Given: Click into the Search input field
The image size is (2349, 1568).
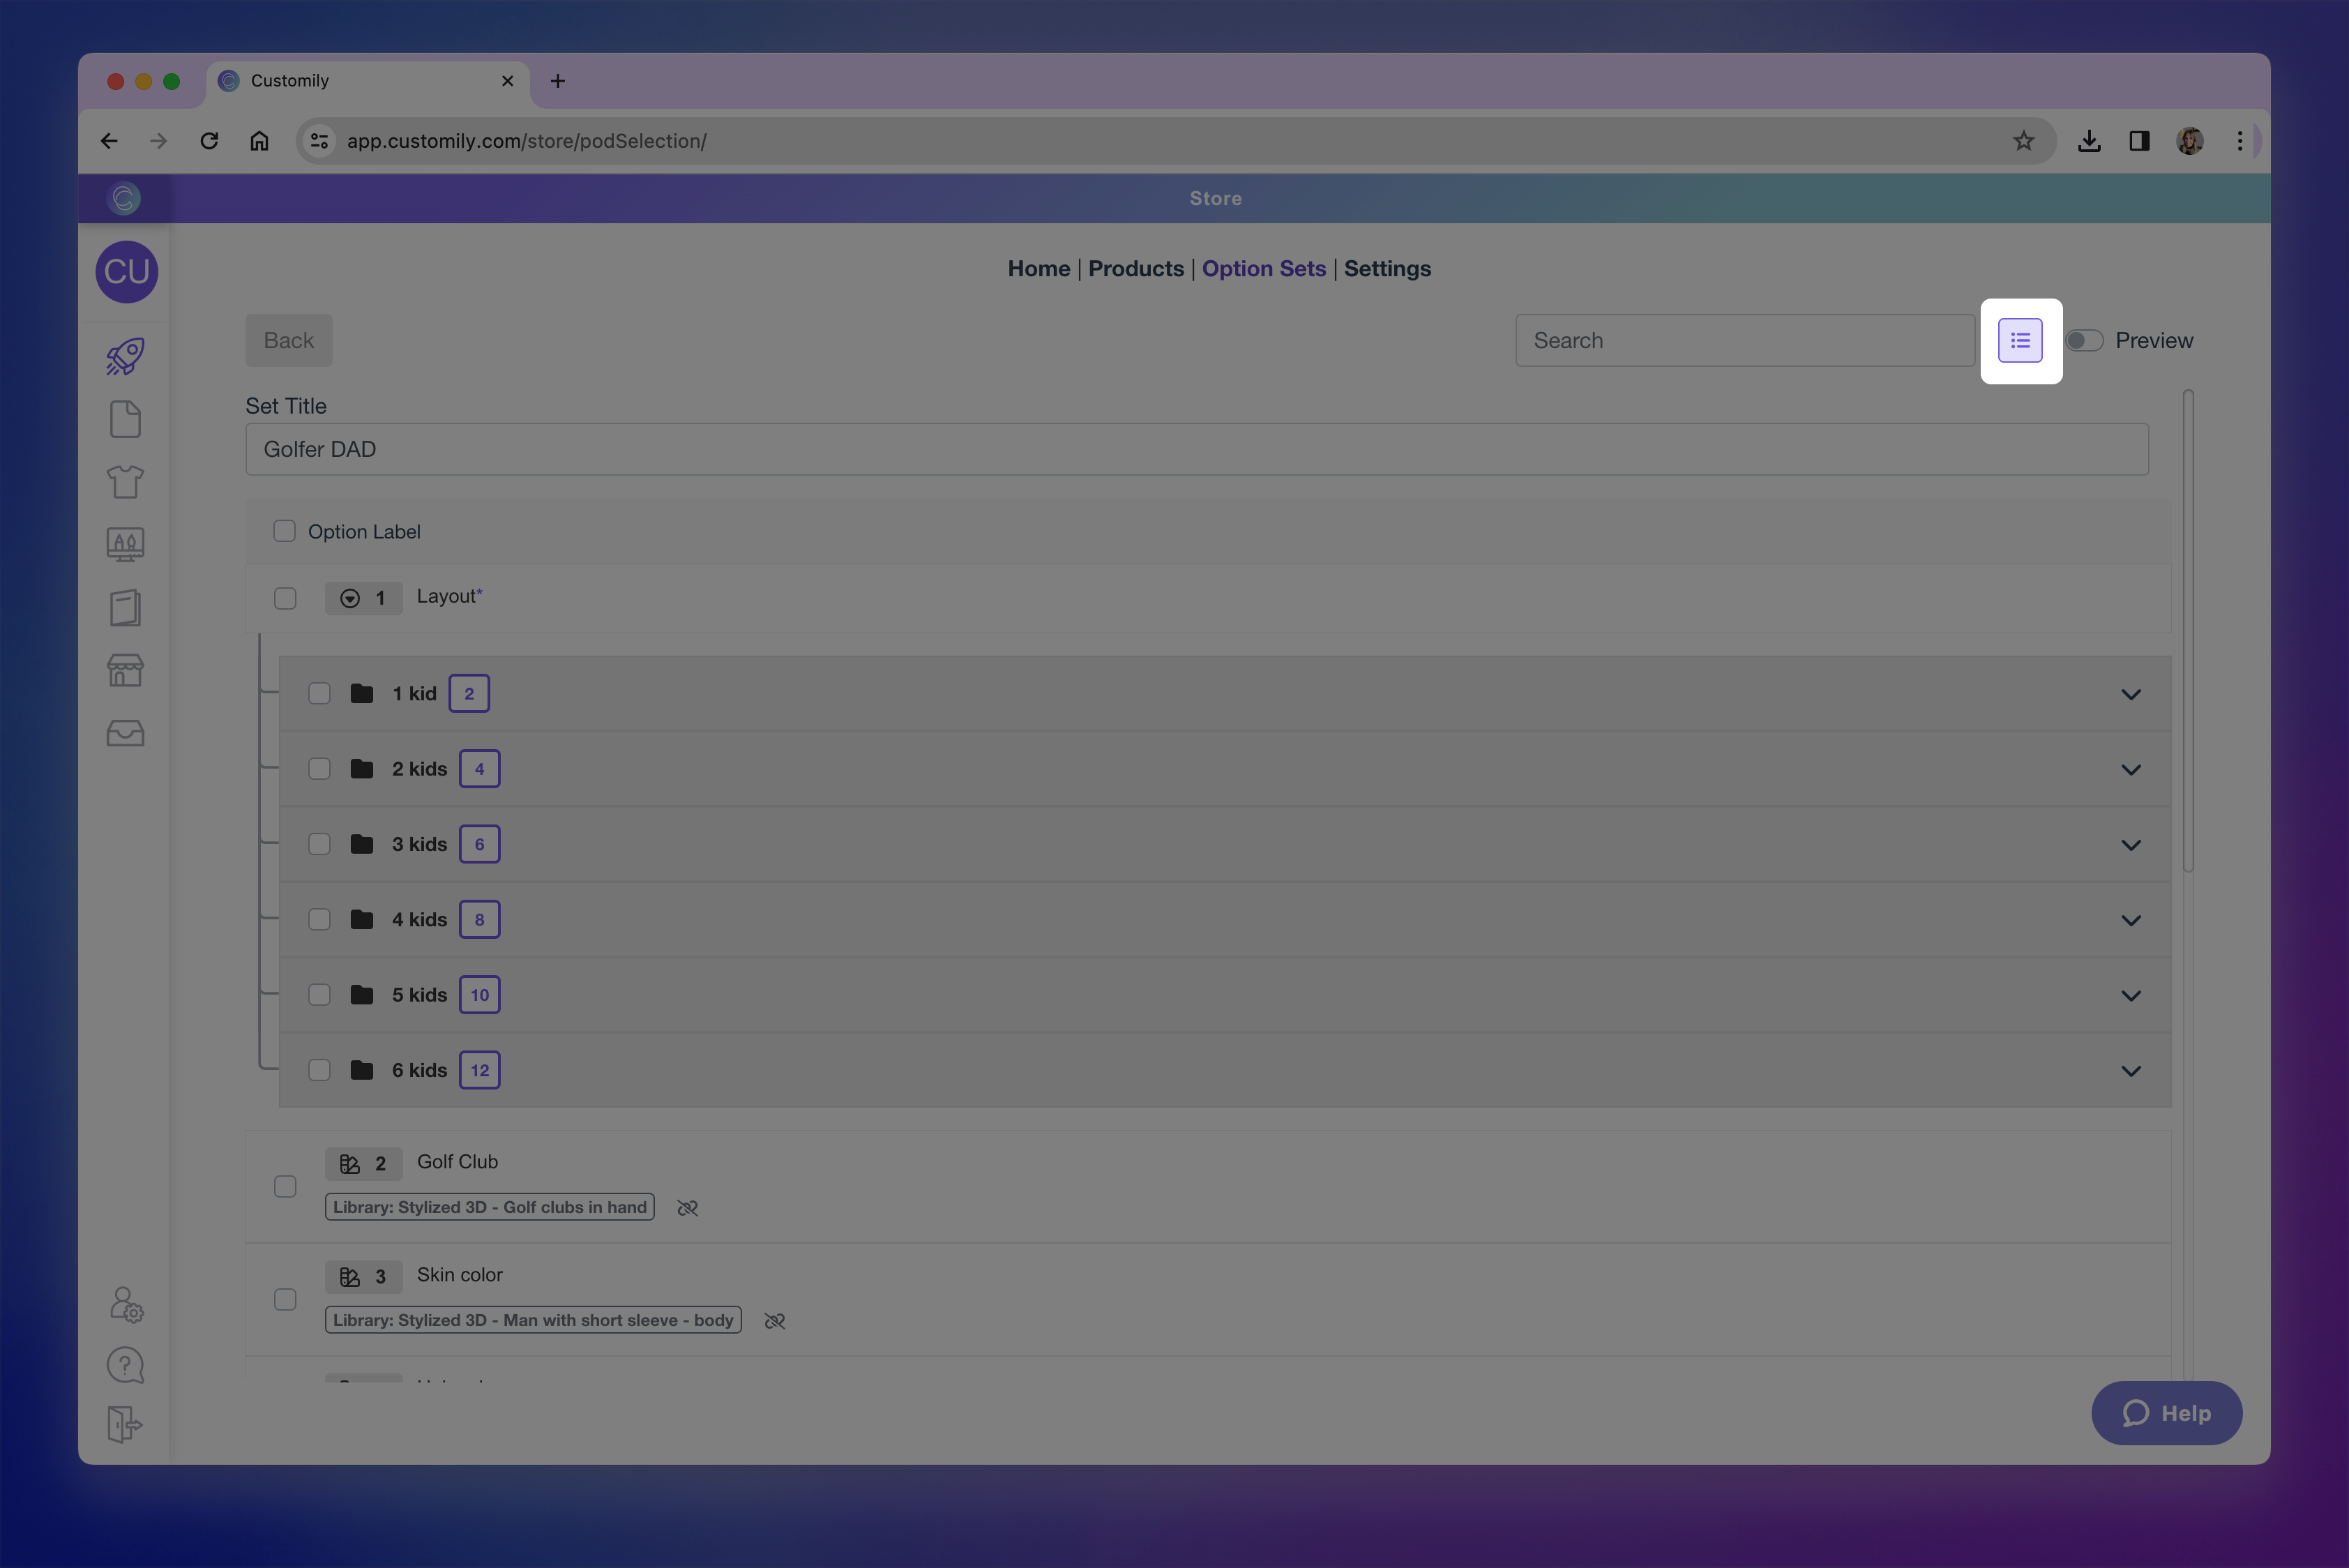Looking at the screenshot, I should pyautogui.click(x=1744, y=341).
